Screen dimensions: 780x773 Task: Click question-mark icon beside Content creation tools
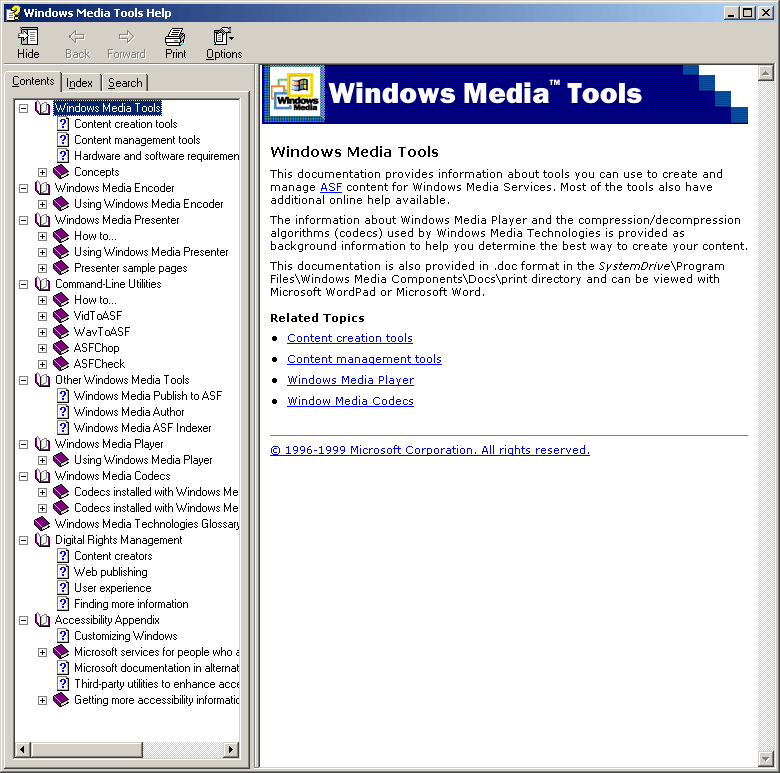(63, 124)
